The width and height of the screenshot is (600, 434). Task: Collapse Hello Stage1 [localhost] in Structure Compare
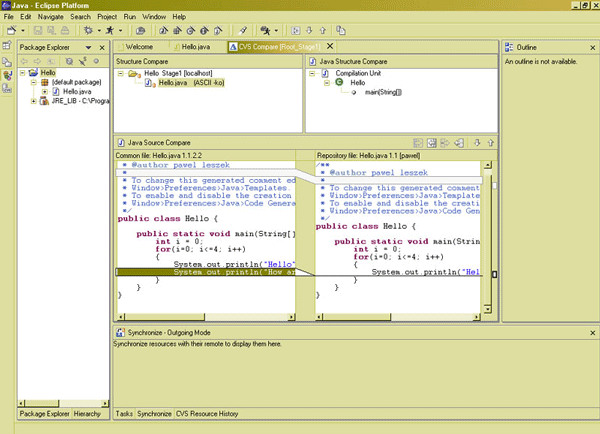[121, 73]
